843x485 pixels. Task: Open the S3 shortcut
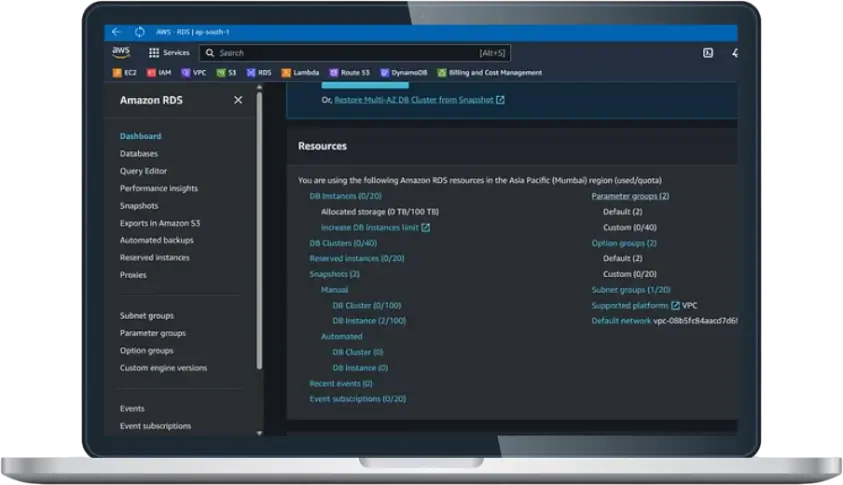[x=226, y=73]
